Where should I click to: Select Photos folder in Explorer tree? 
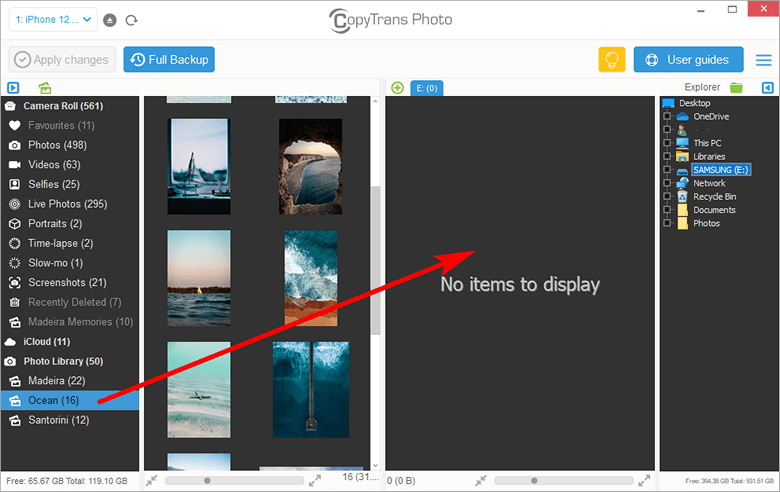706,223
